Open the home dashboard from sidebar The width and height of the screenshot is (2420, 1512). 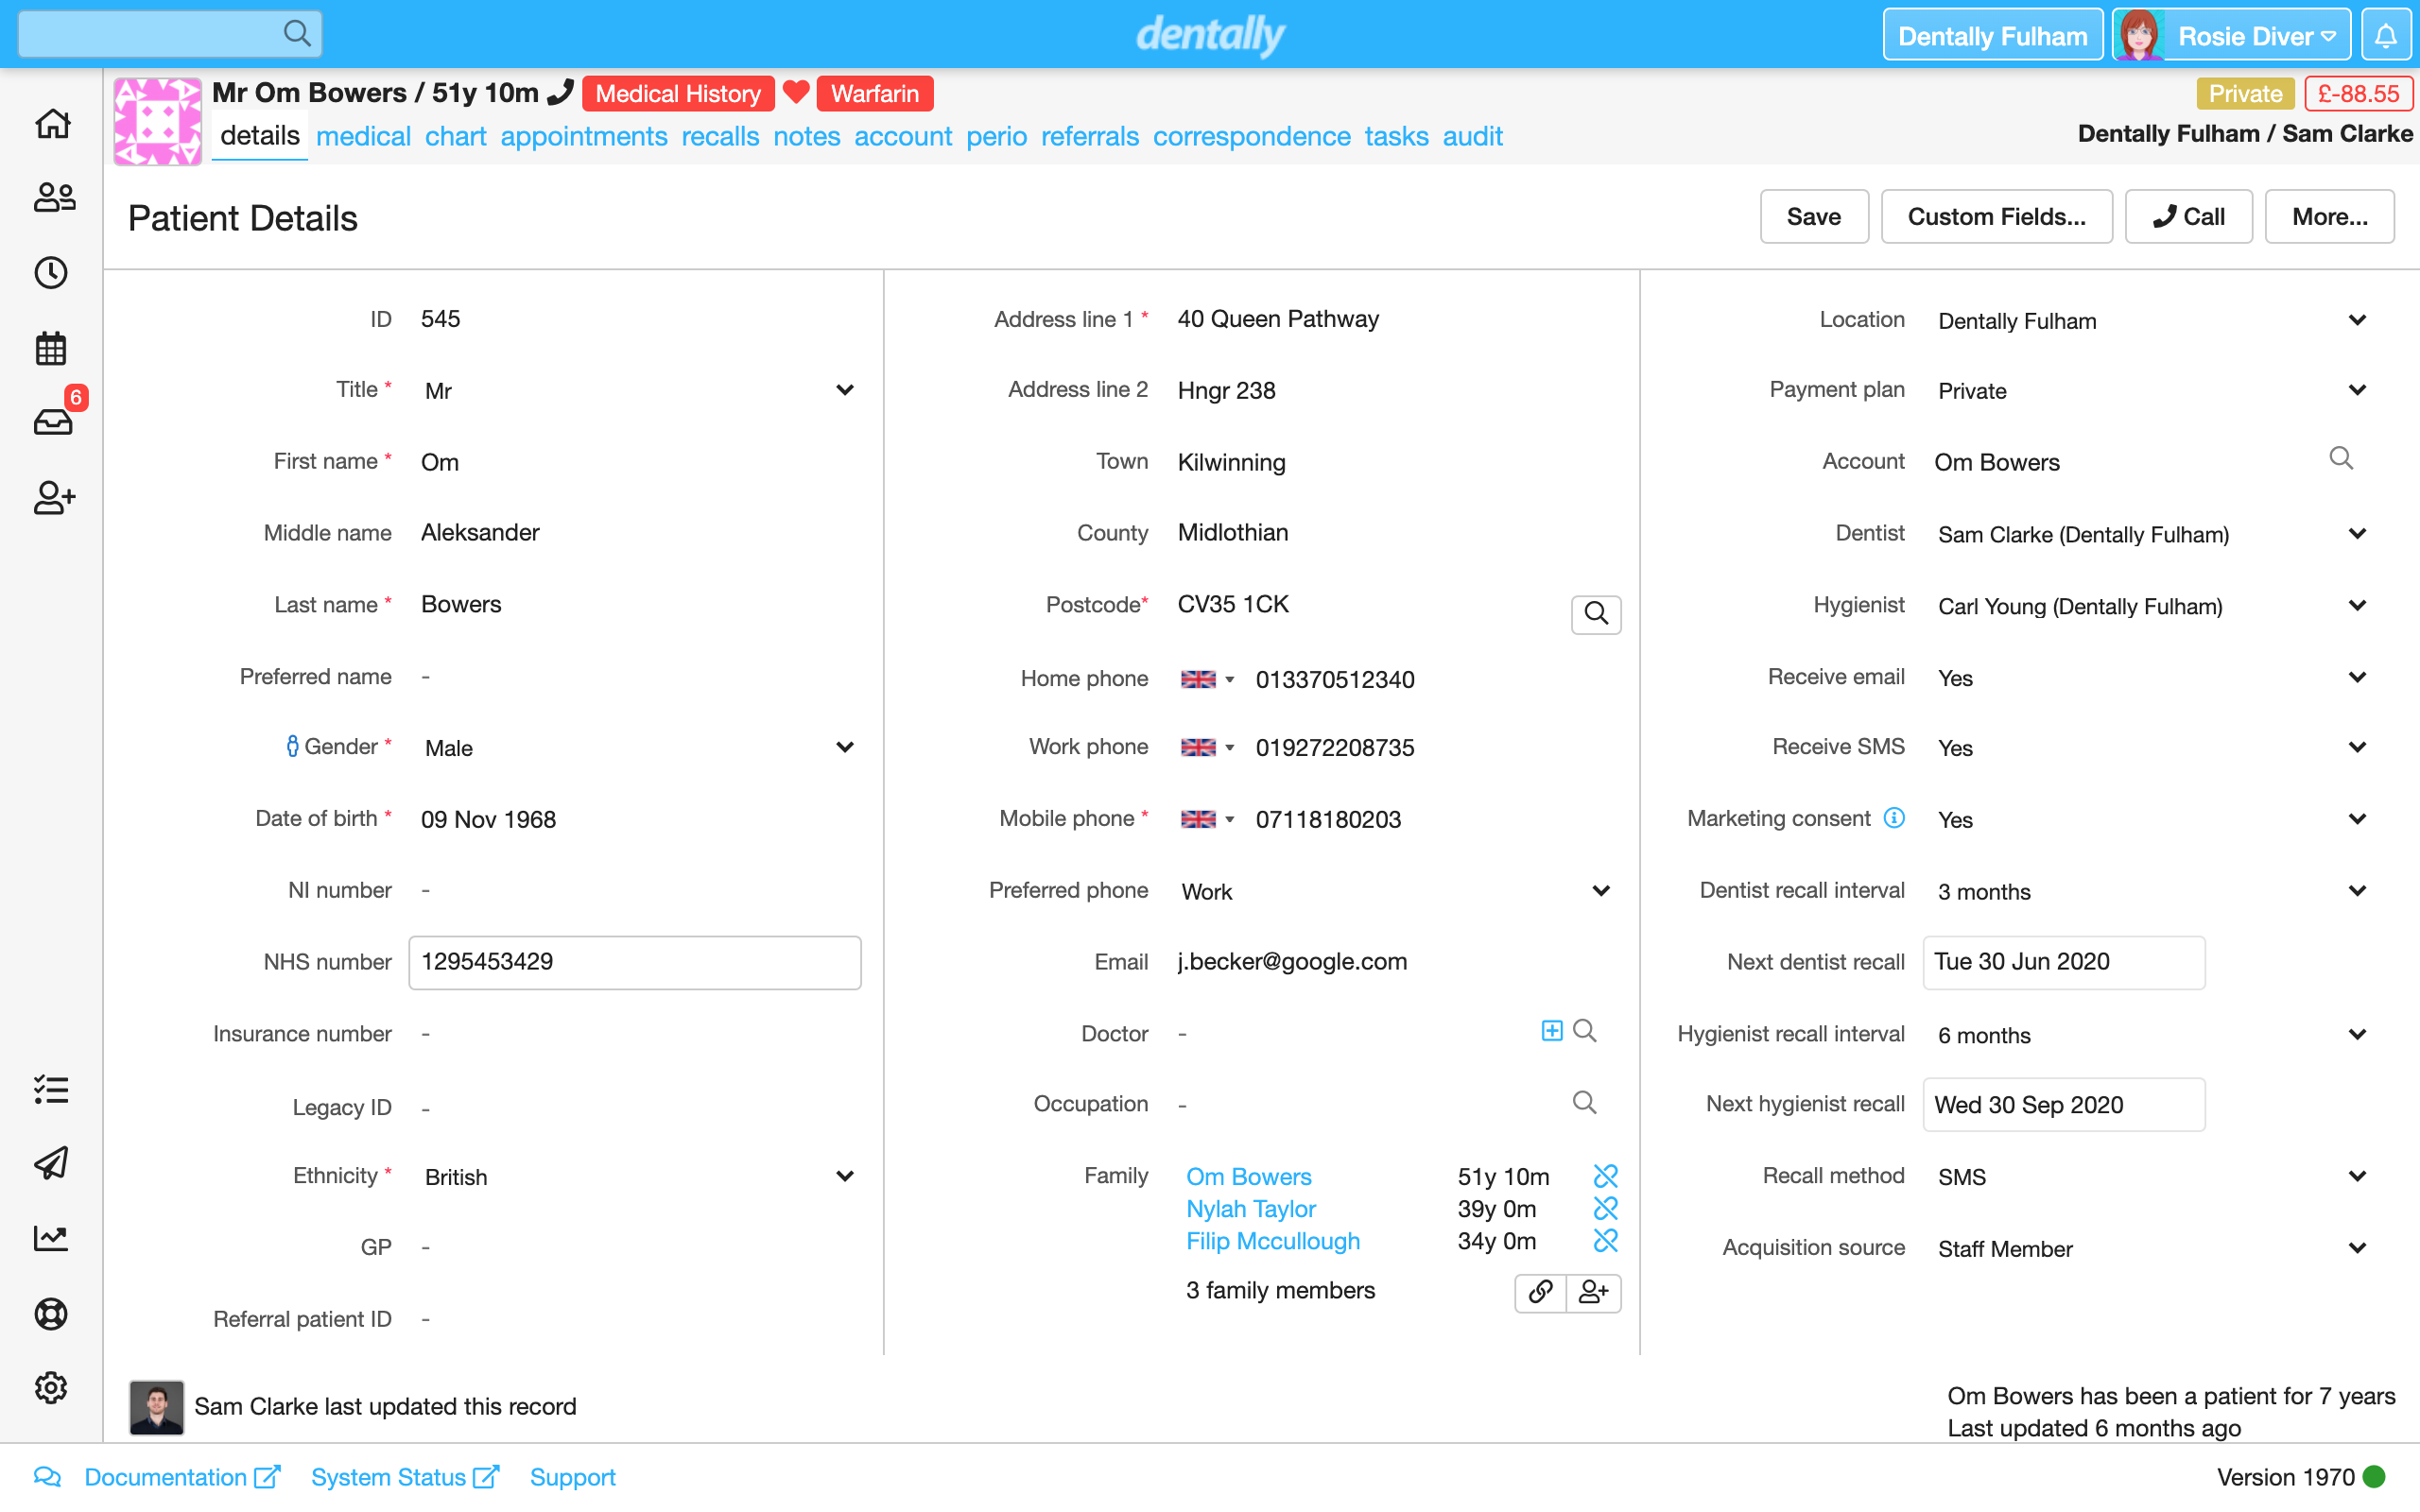click(52, 124)
